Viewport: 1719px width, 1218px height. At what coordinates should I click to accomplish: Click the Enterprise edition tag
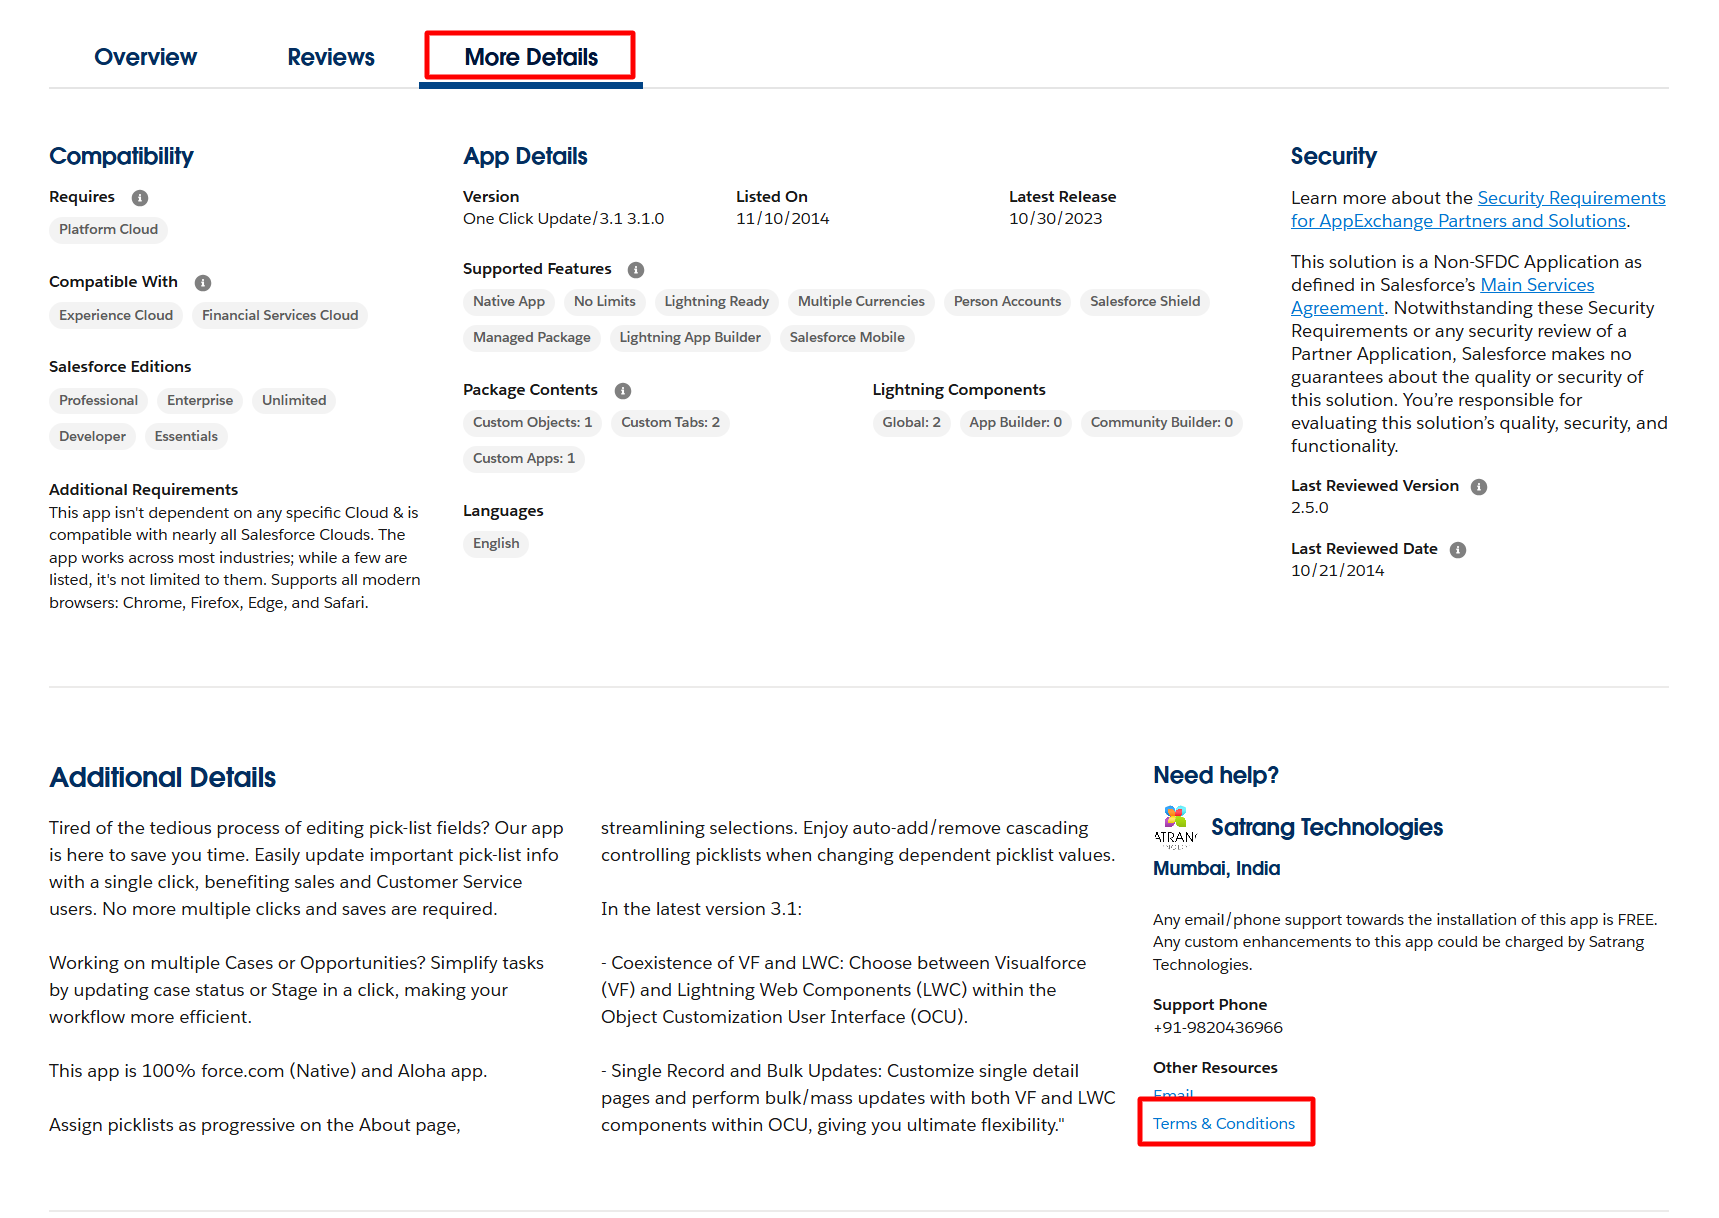click(200, 400)
